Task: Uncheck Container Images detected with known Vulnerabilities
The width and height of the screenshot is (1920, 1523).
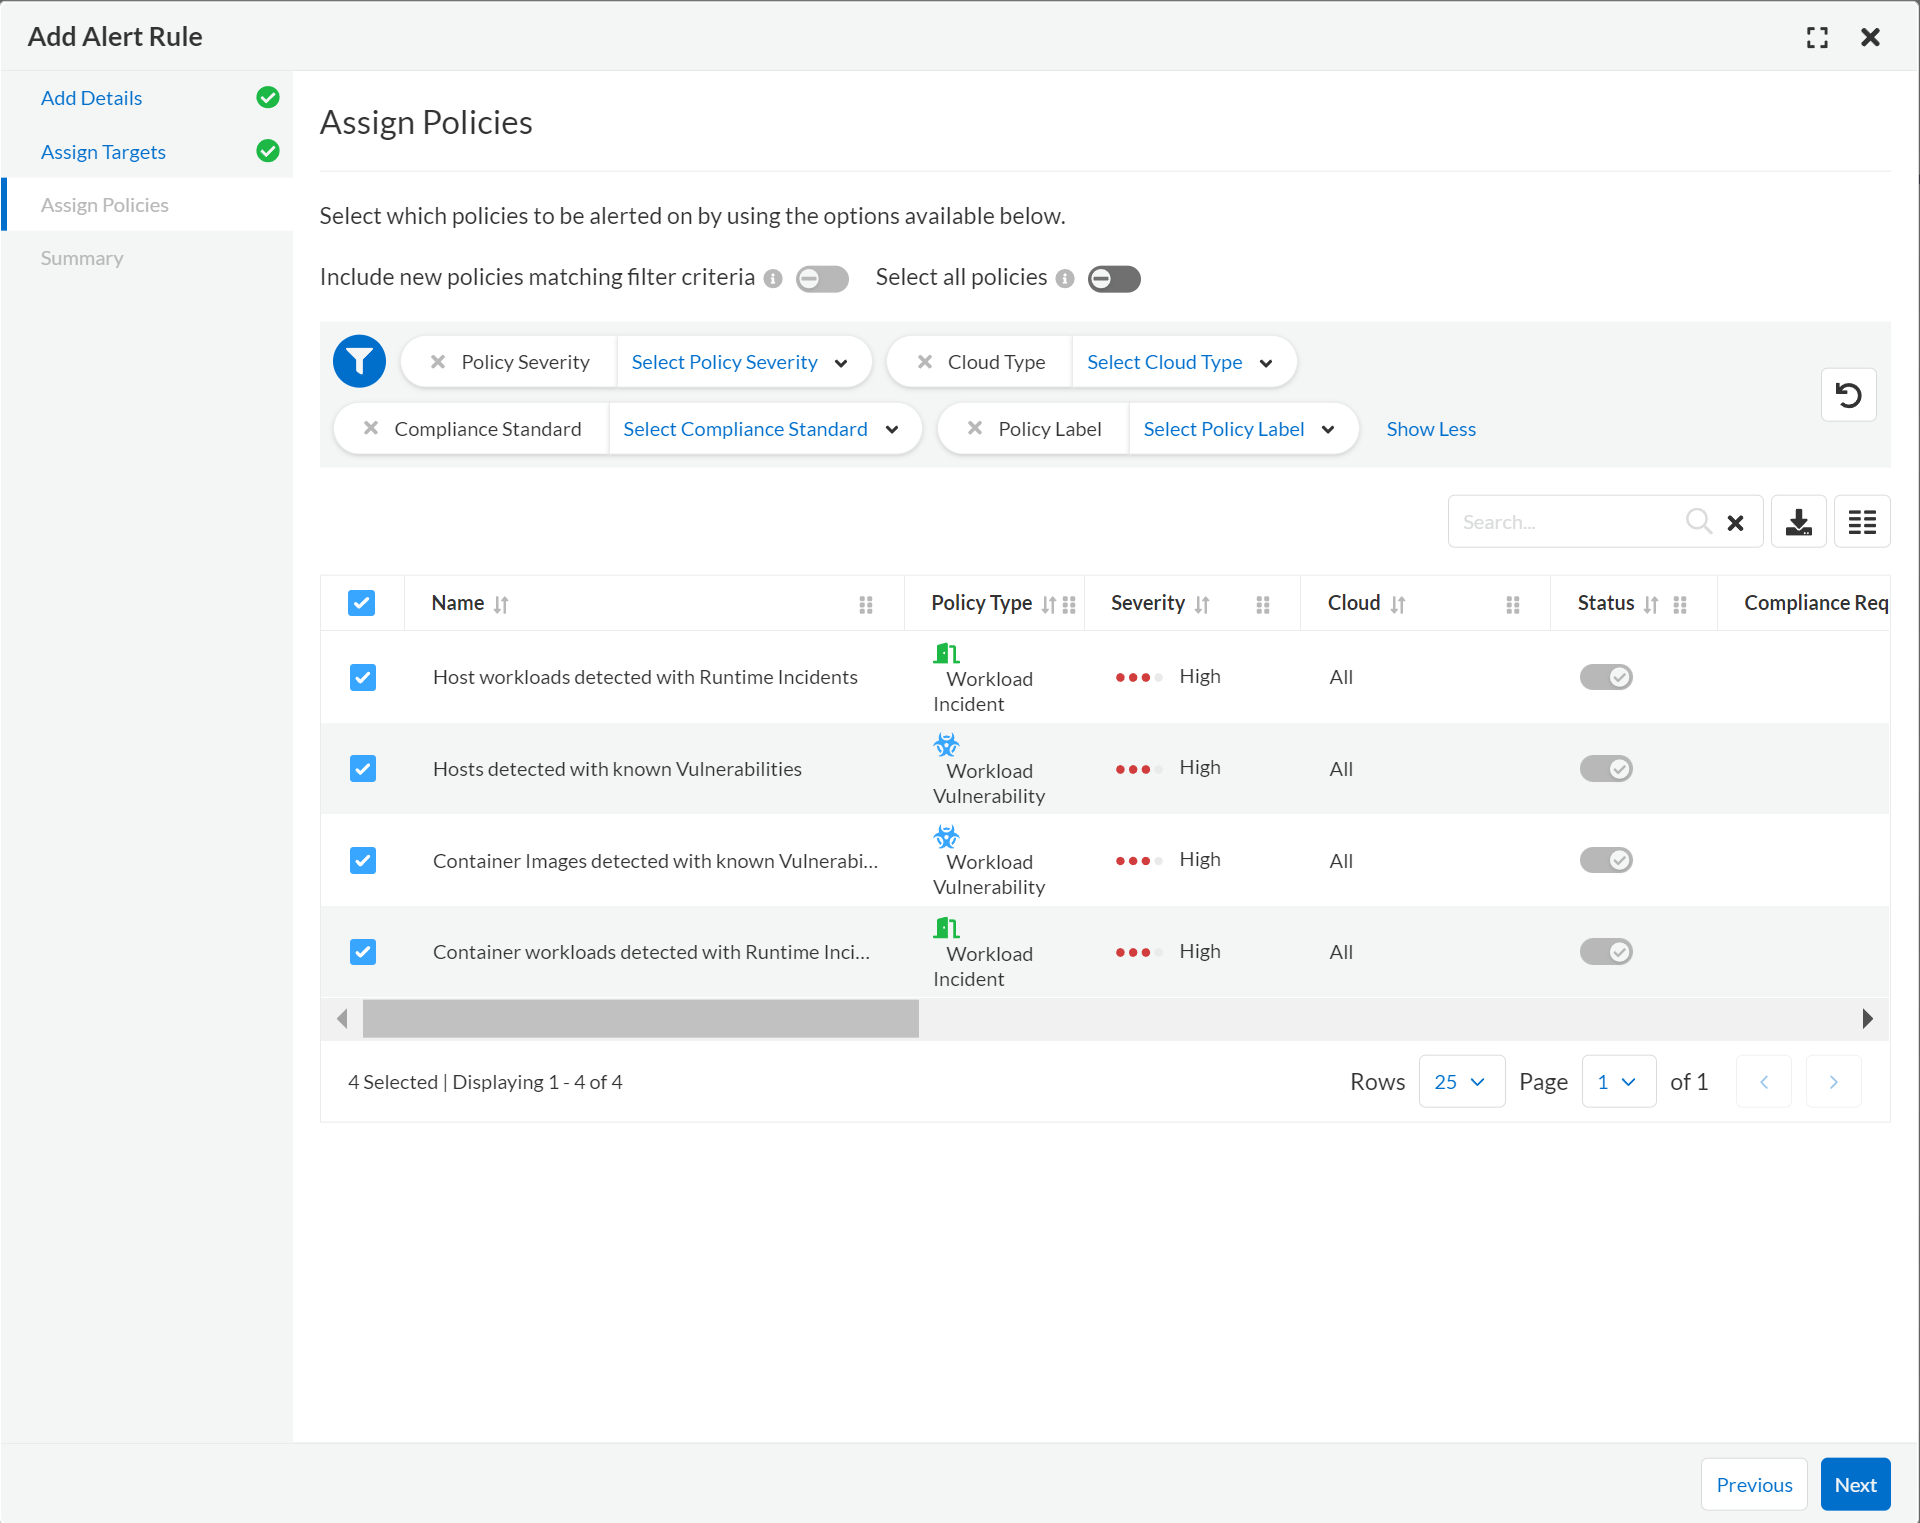Action: coord(363,860)
